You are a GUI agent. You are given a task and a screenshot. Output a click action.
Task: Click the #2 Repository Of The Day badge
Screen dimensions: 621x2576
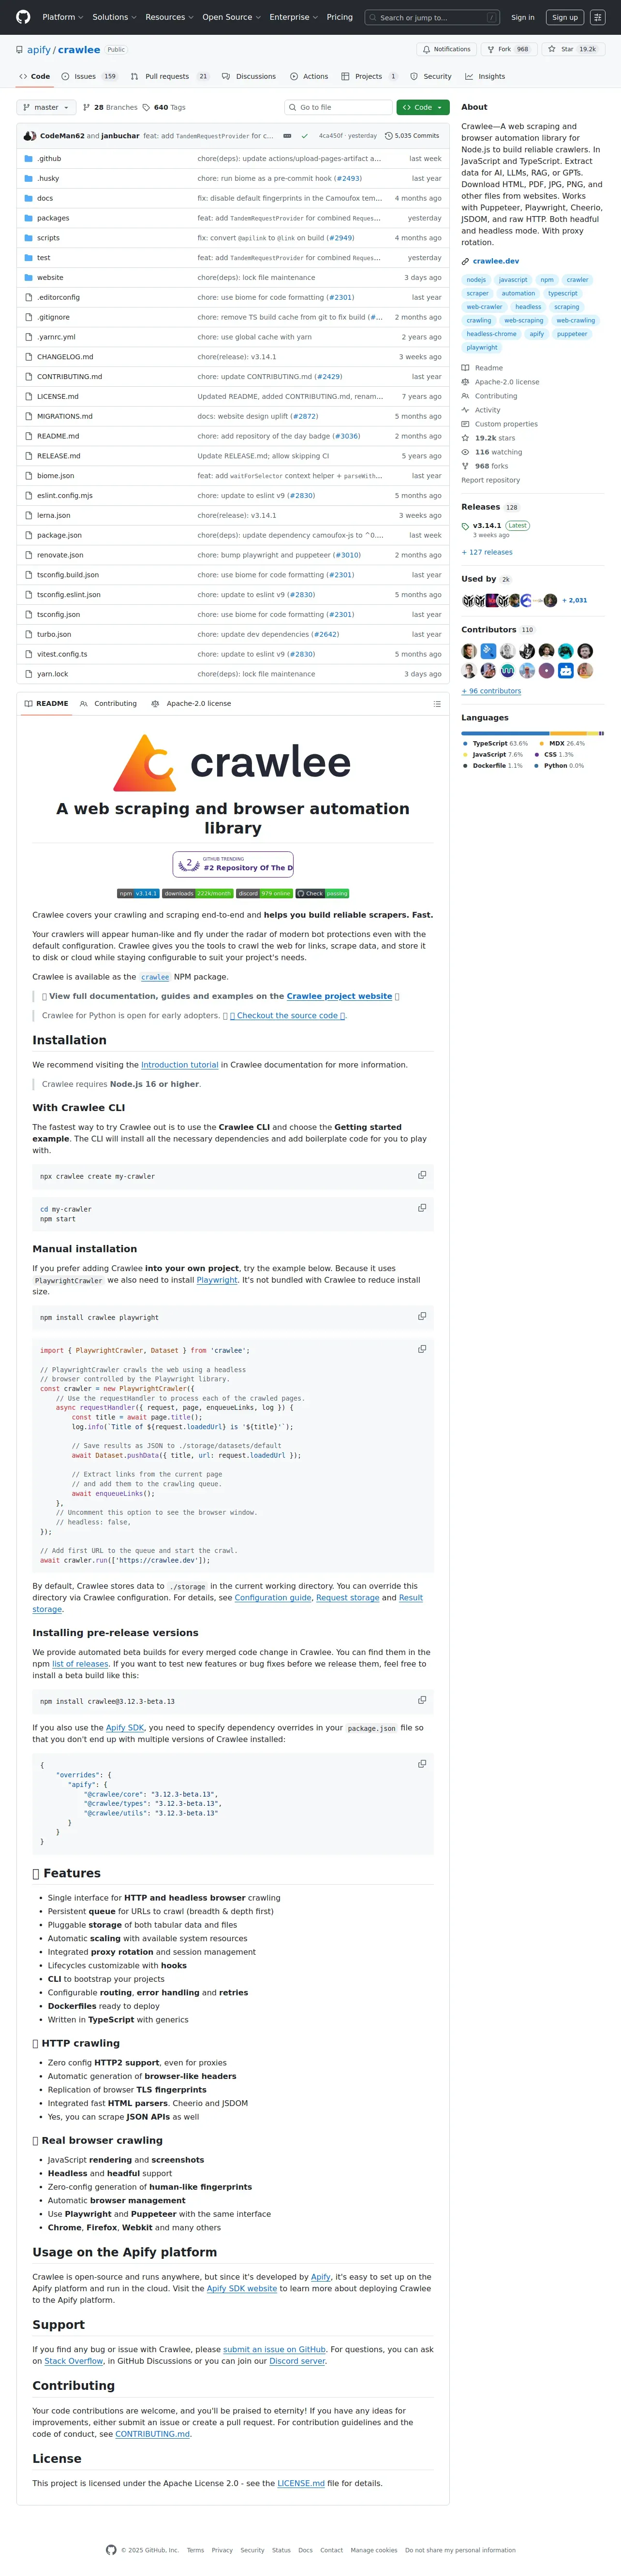(x=233, y=864)
